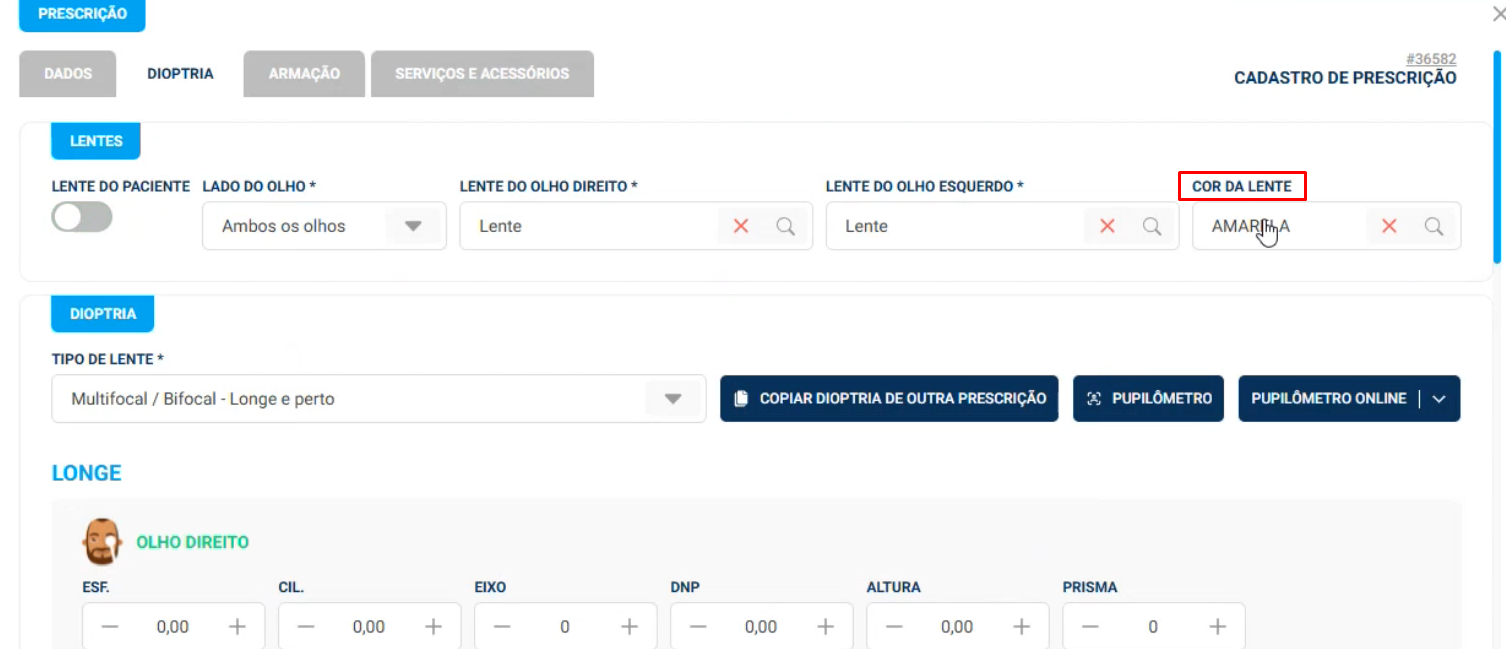The image size is (1506, 649).
Task: Clear the Lente do Olho Direito field
Action: pyautogui.click(x=741, y=227)
